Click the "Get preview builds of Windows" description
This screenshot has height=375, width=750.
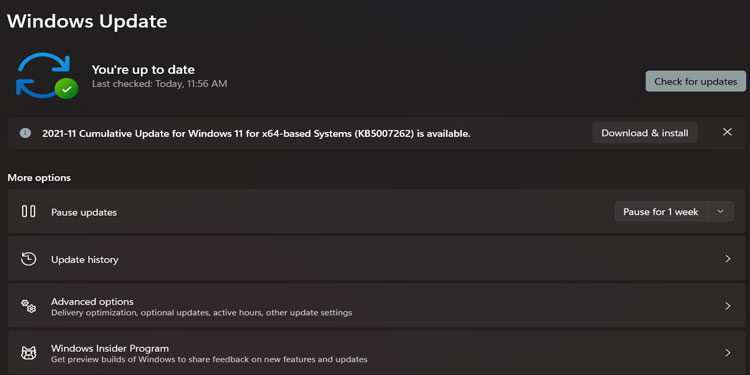click(x=209, y=359)
